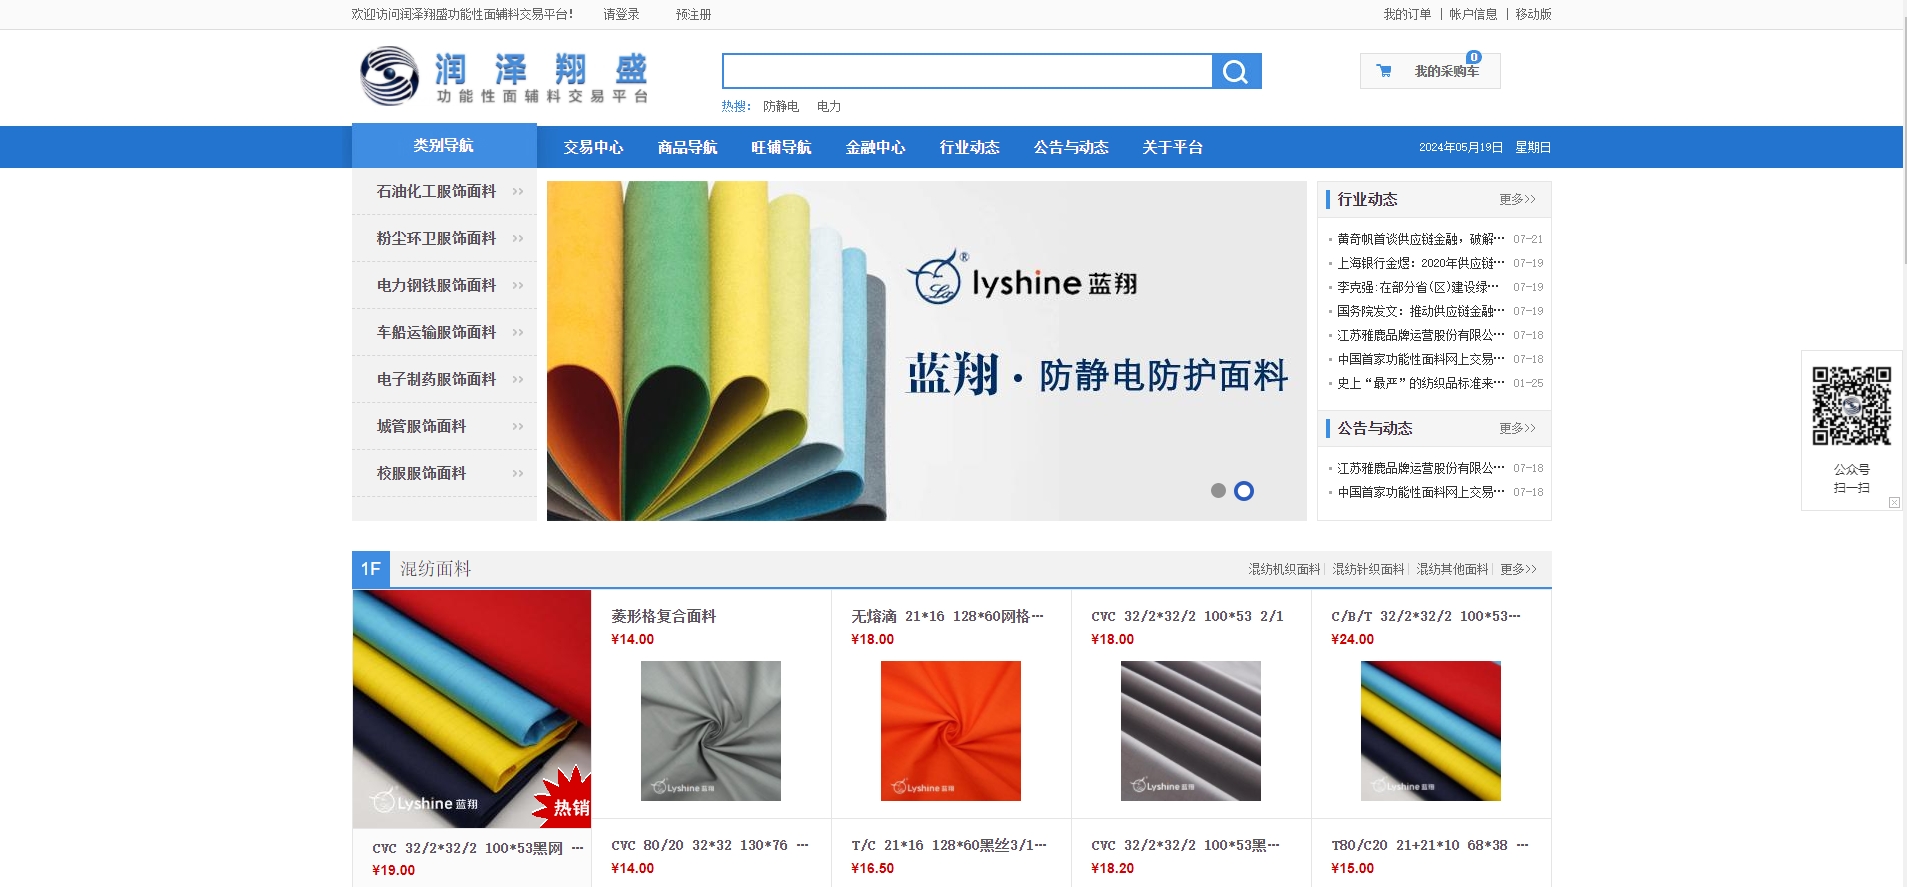1907x887 pixels.
Task: Open C/B/T 32/2*32/2 product image
Action: pos(1431,731)
